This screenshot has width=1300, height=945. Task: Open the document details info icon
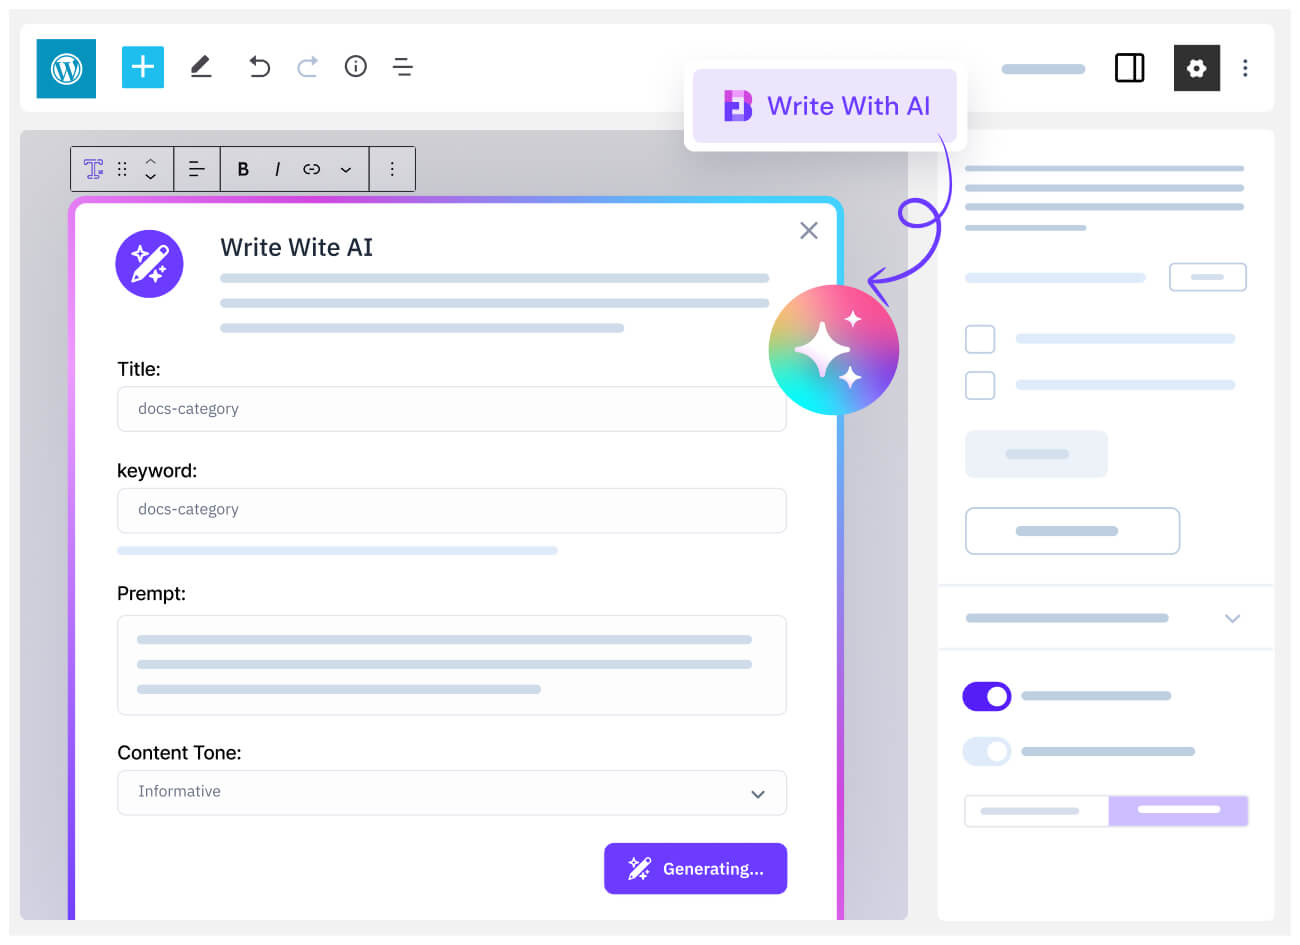click(355, 66)
